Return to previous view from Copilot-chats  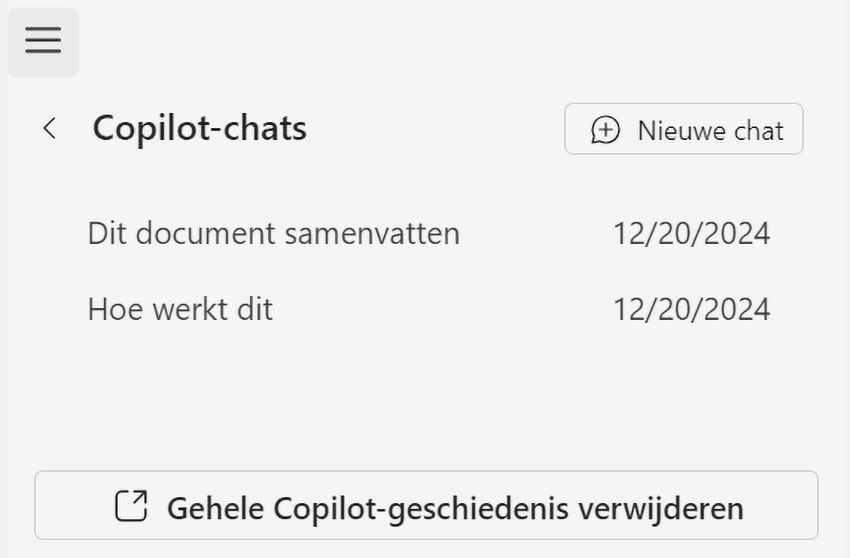(x=49, y=128)
